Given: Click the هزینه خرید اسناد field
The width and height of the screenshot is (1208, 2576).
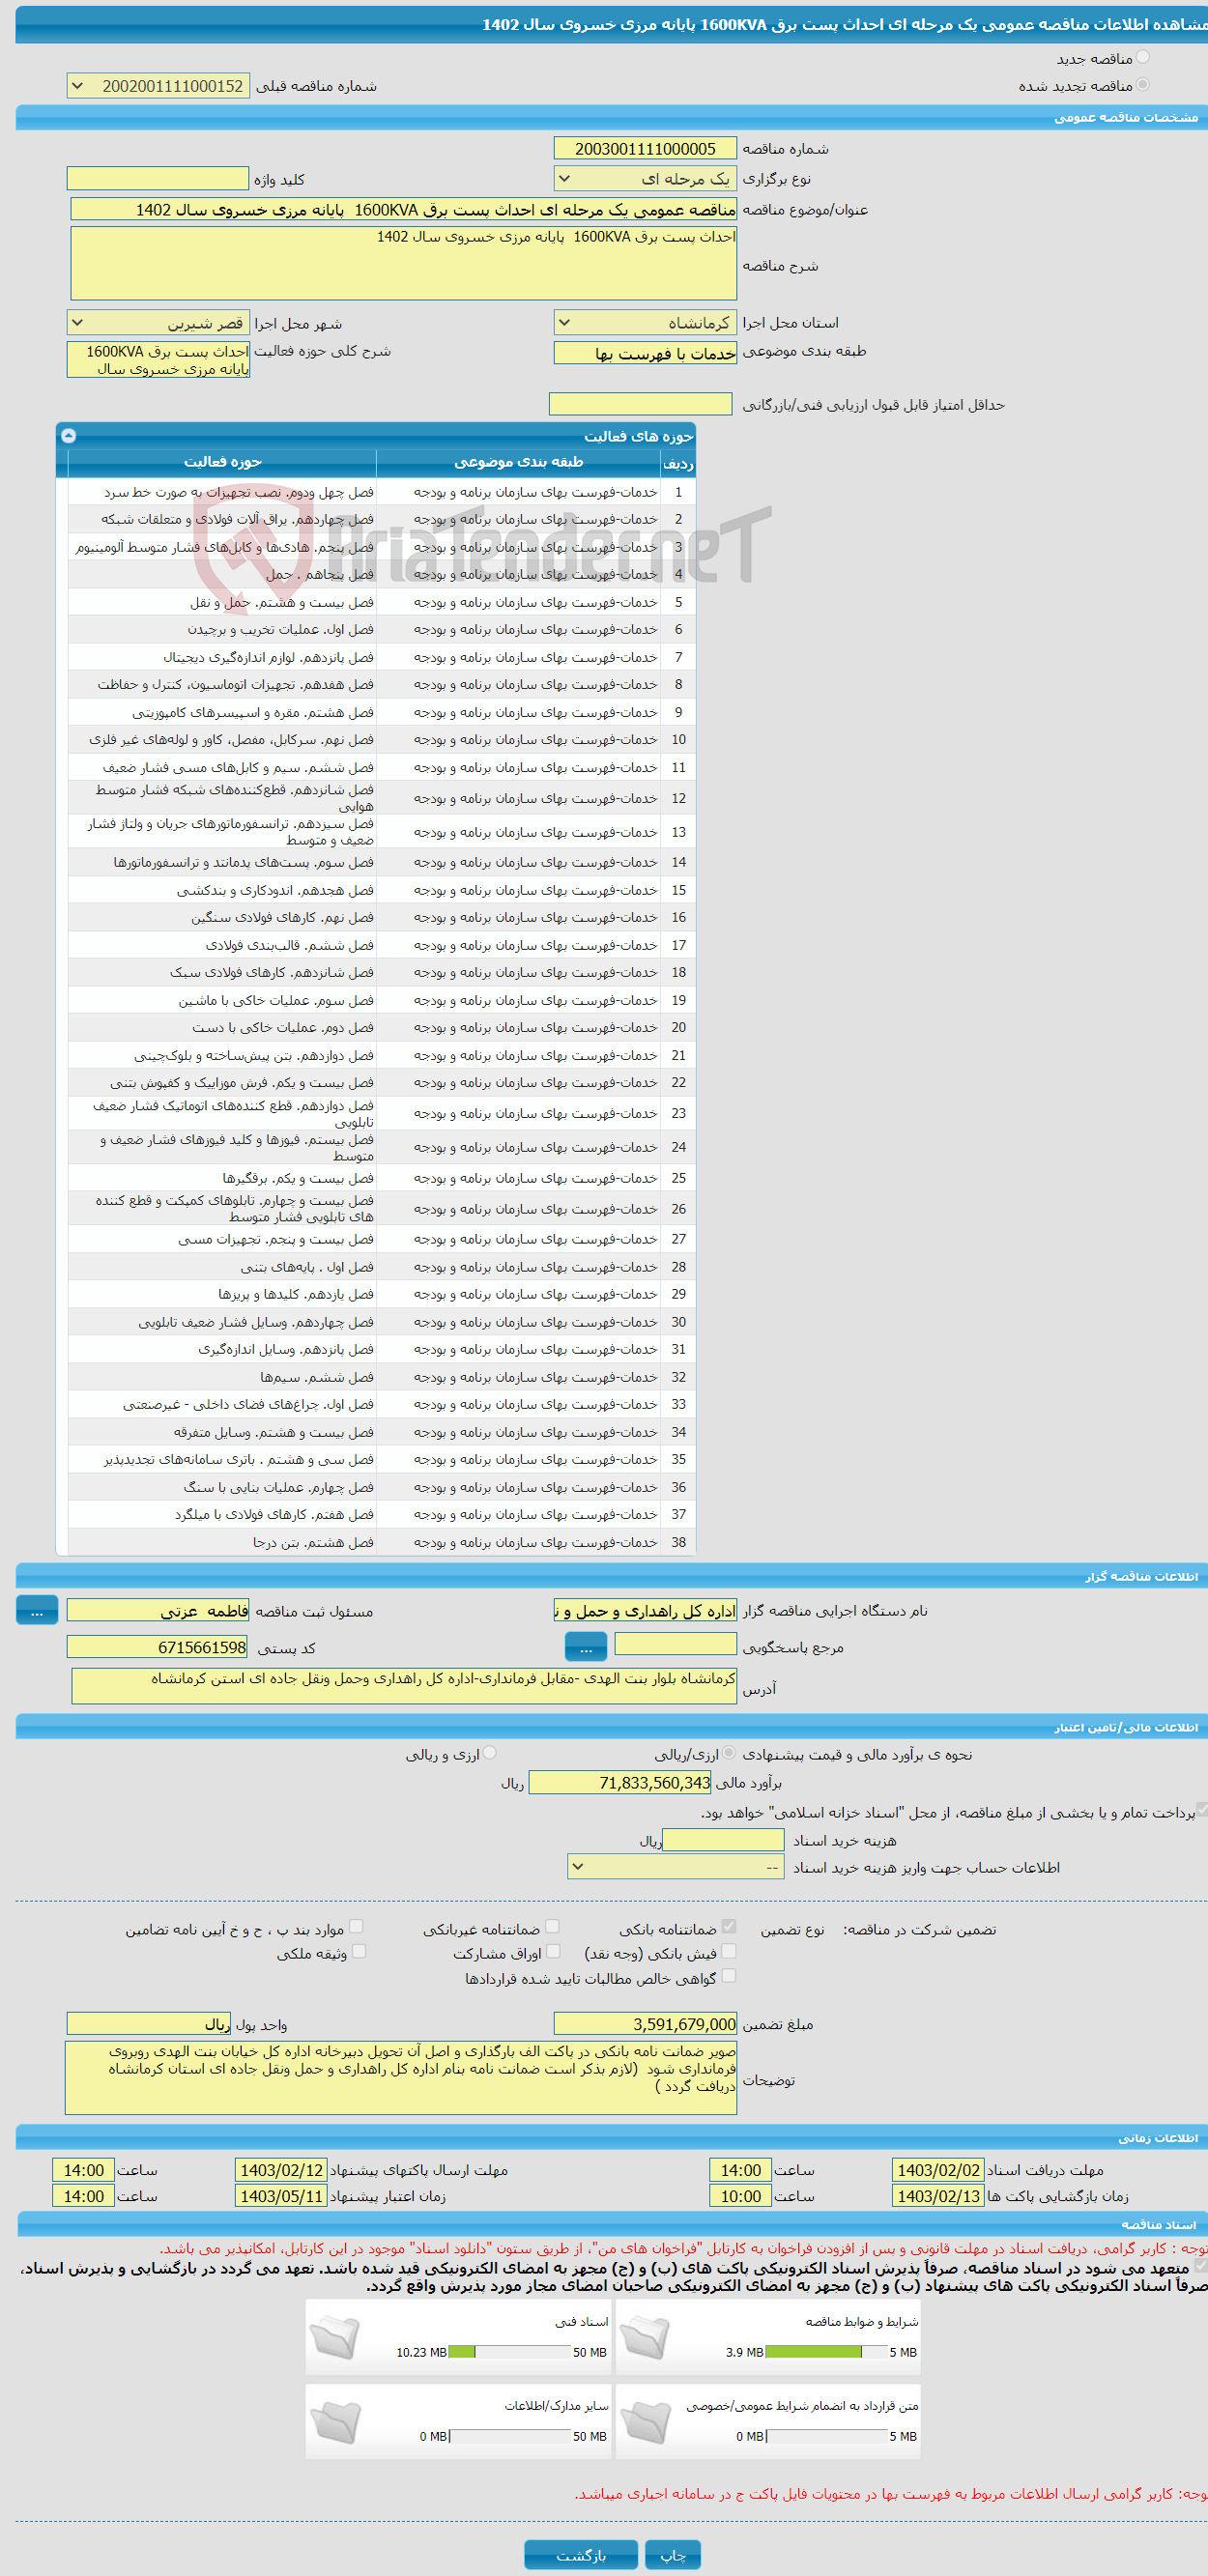Looking at the screenshot, I should [x=723, y=1839].
